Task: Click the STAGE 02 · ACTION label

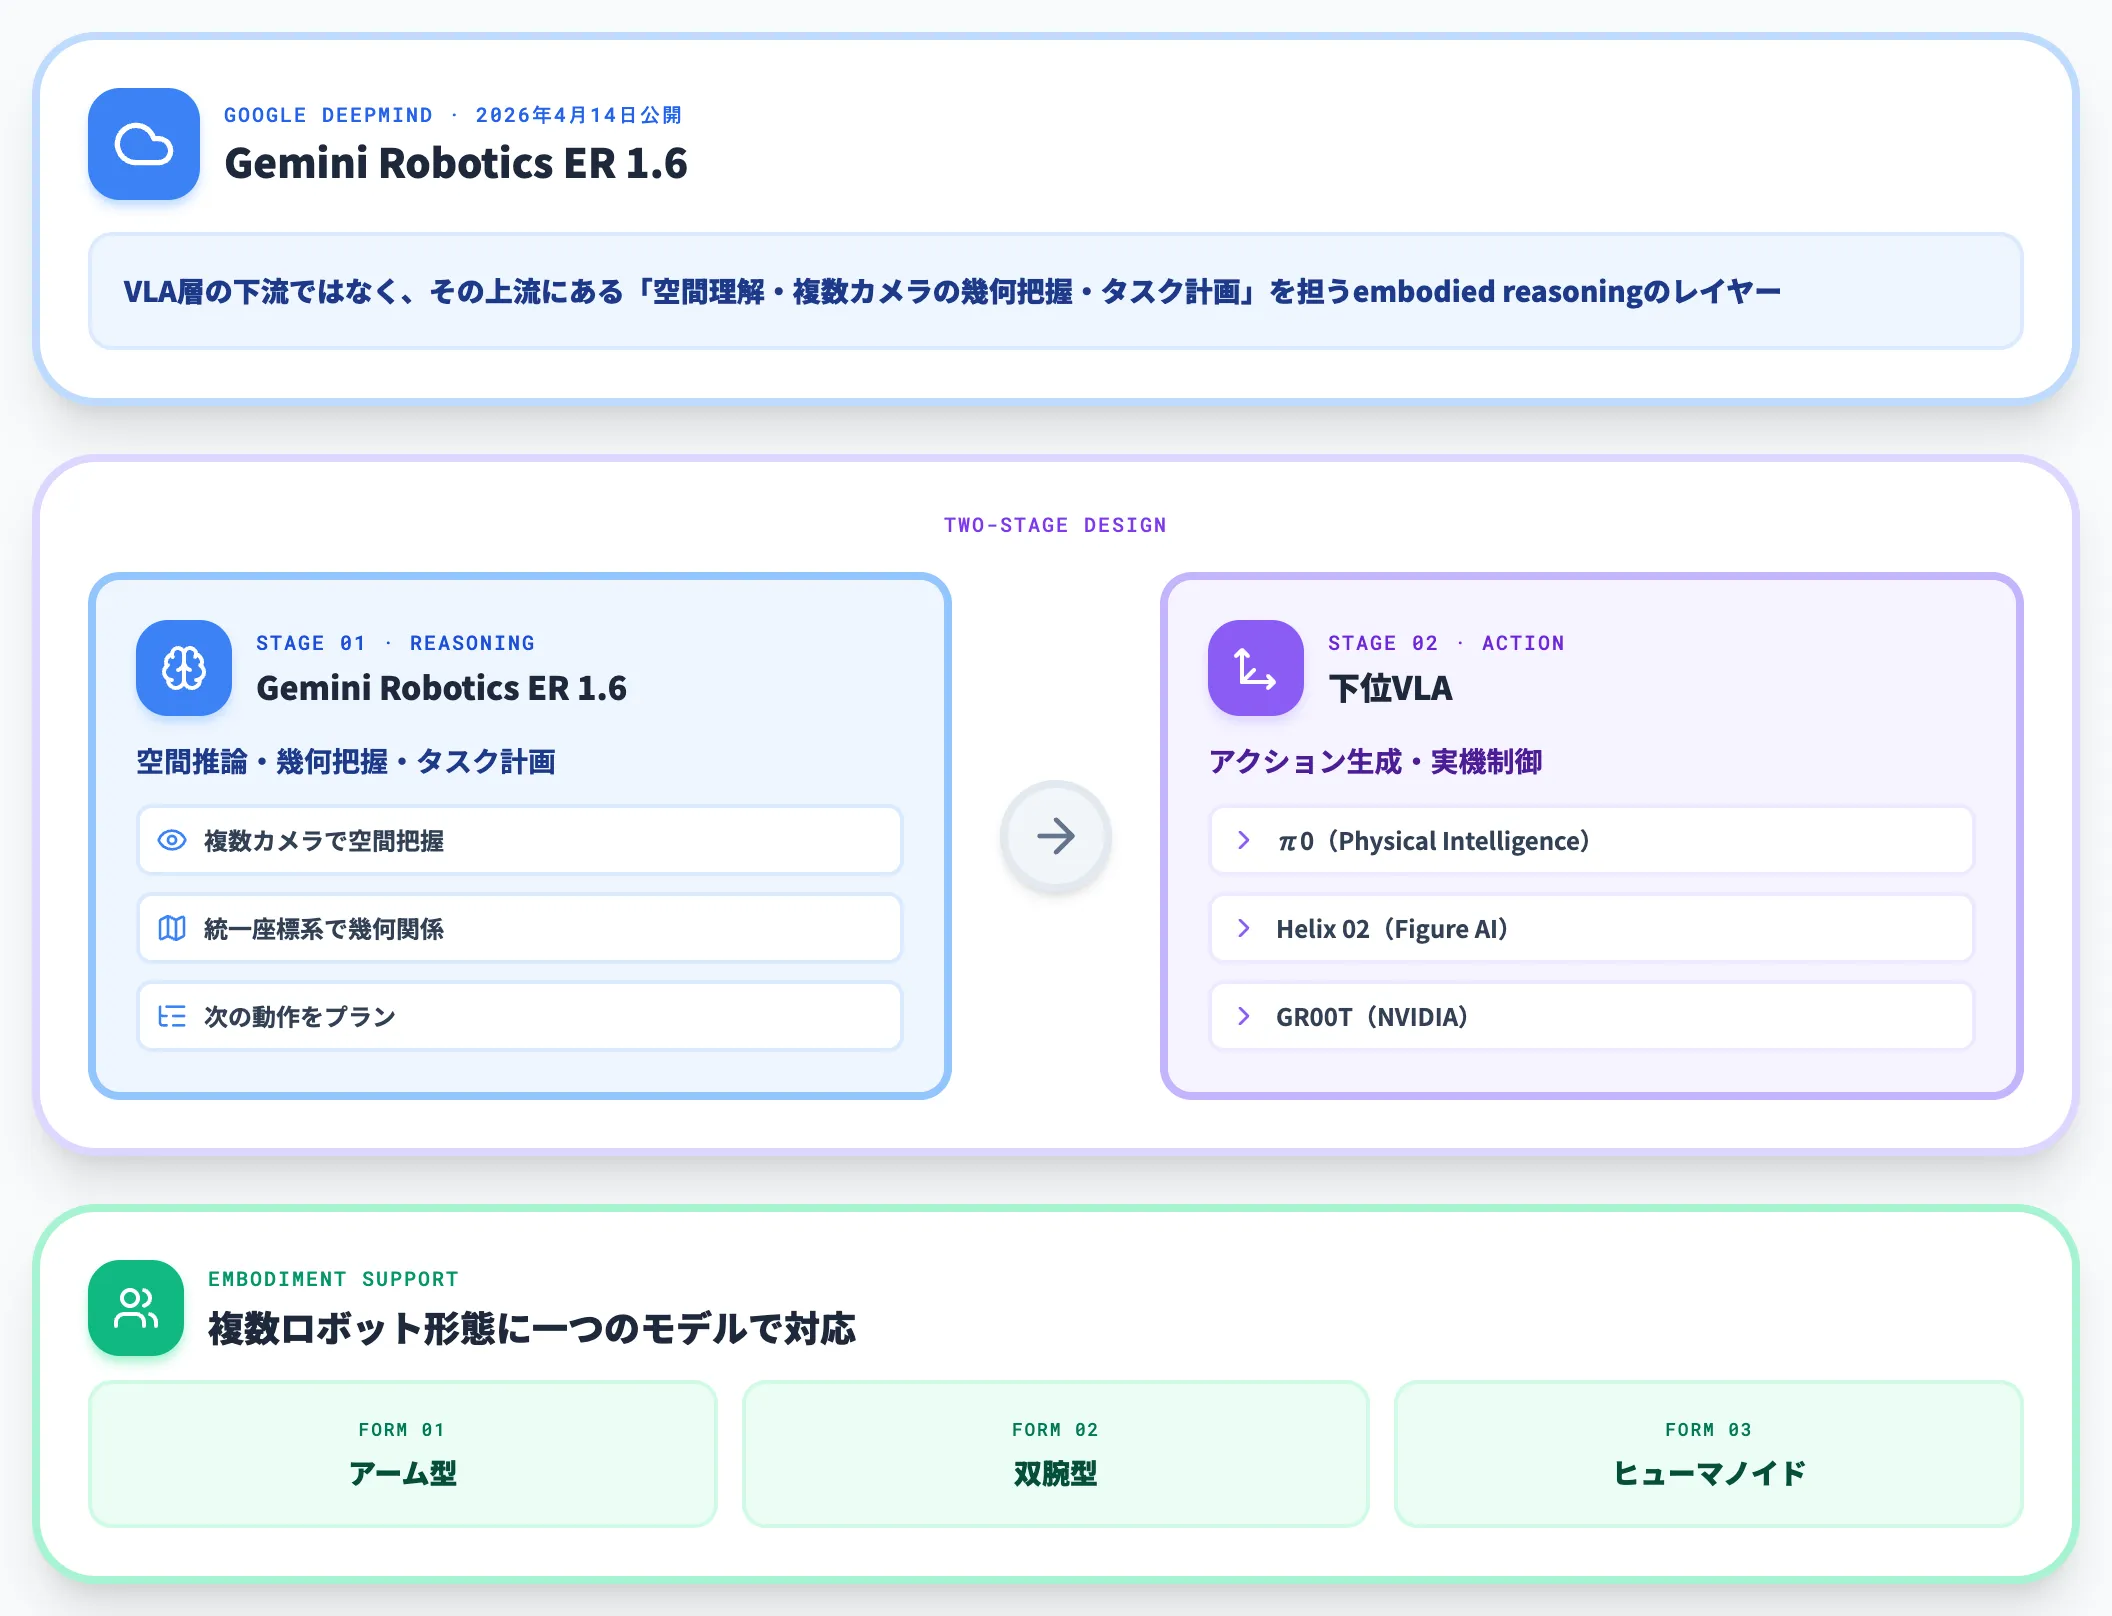Action: pos(1446,643)
